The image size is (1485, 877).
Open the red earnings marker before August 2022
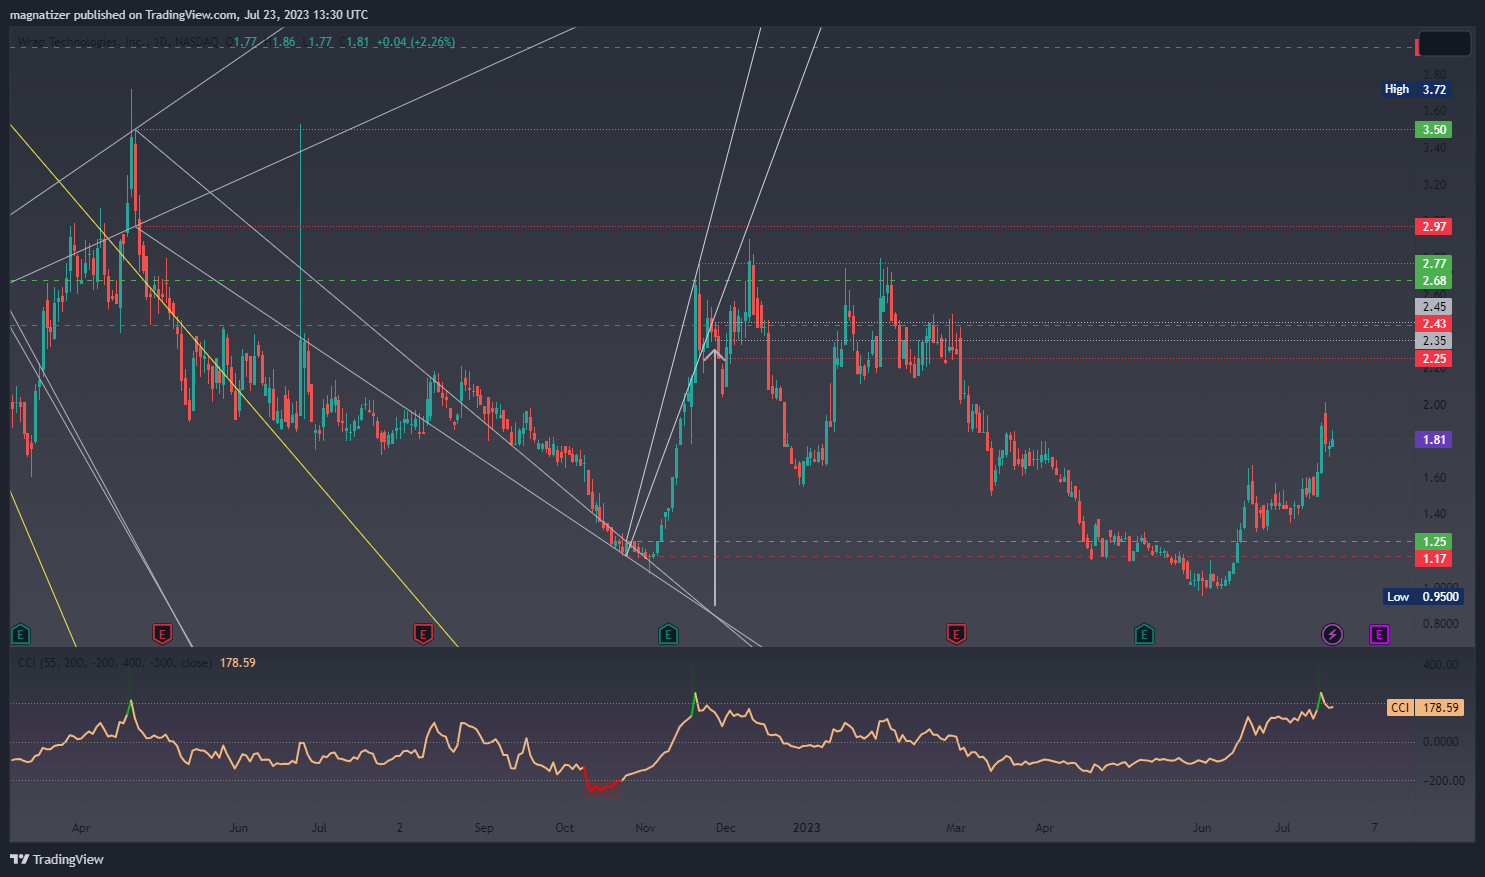(x=423, y=634)
